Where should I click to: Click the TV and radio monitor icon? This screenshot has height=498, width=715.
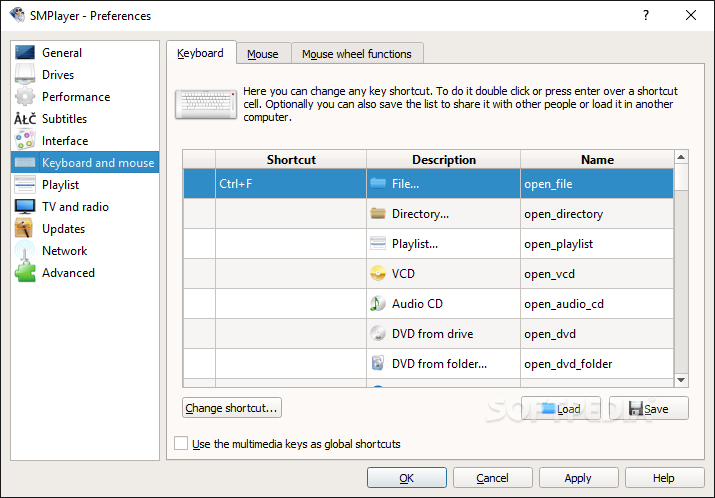point(25,207)
